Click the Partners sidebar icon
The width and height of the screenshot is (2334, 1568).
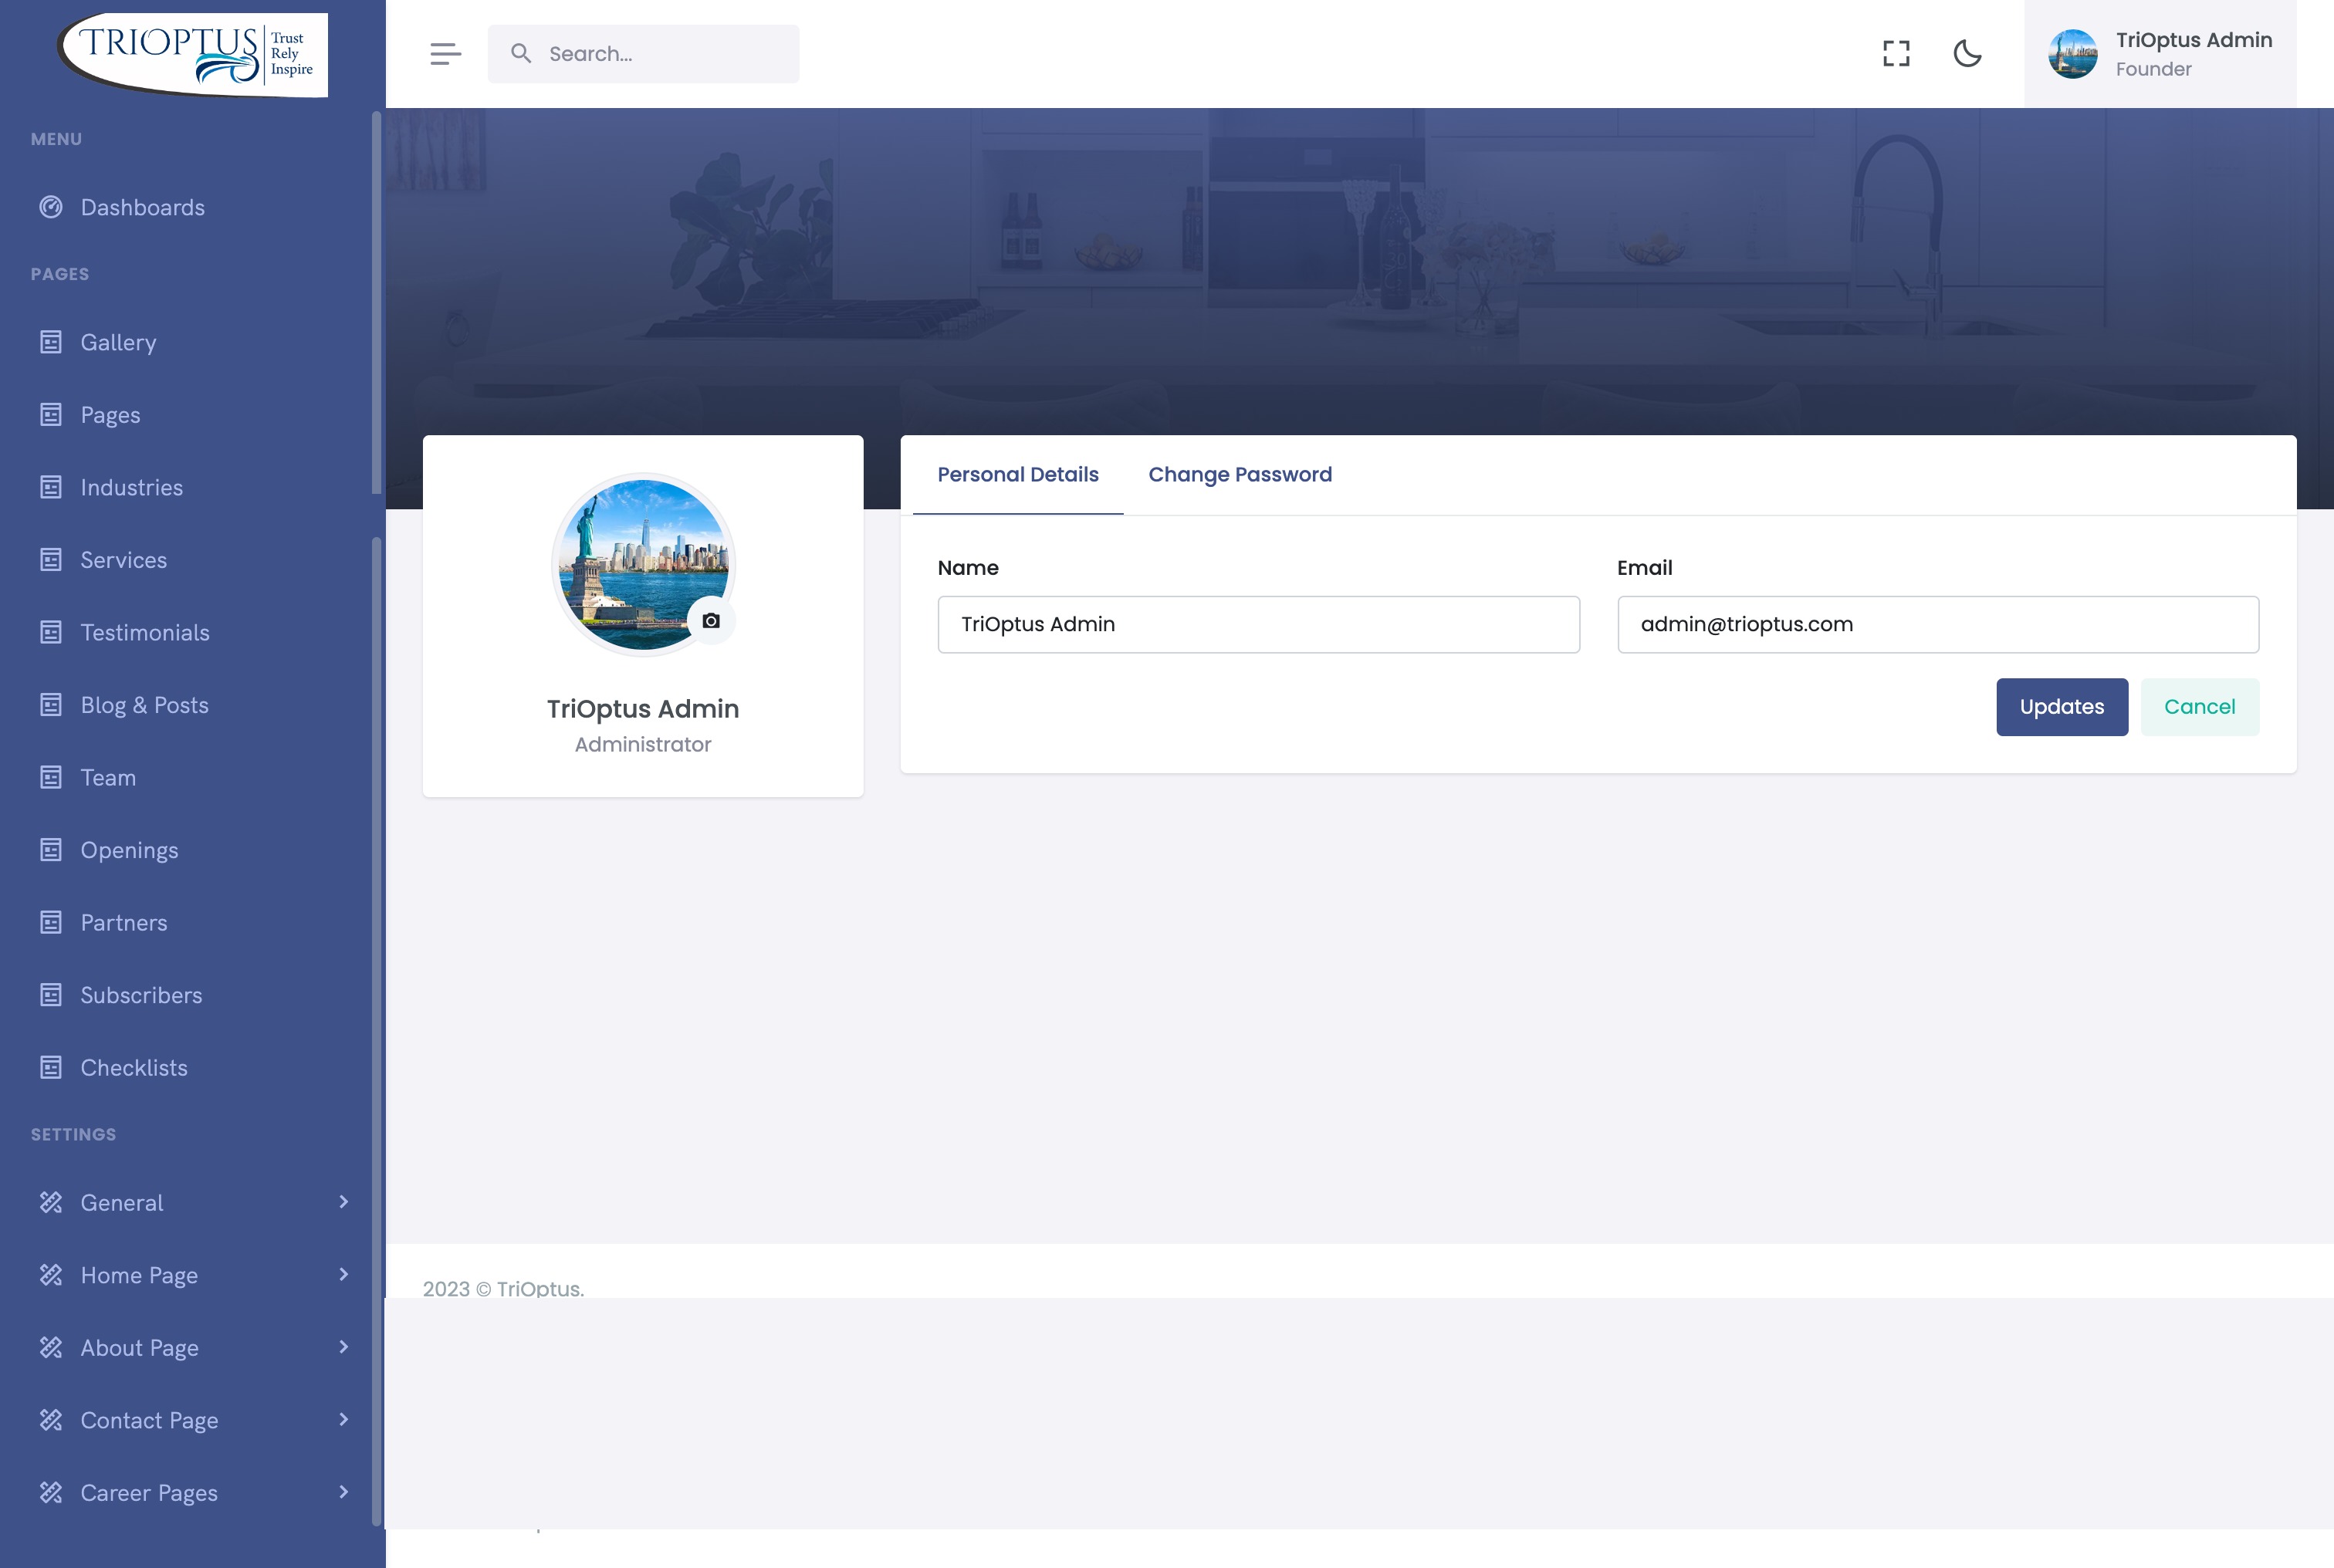coord(51,922)
